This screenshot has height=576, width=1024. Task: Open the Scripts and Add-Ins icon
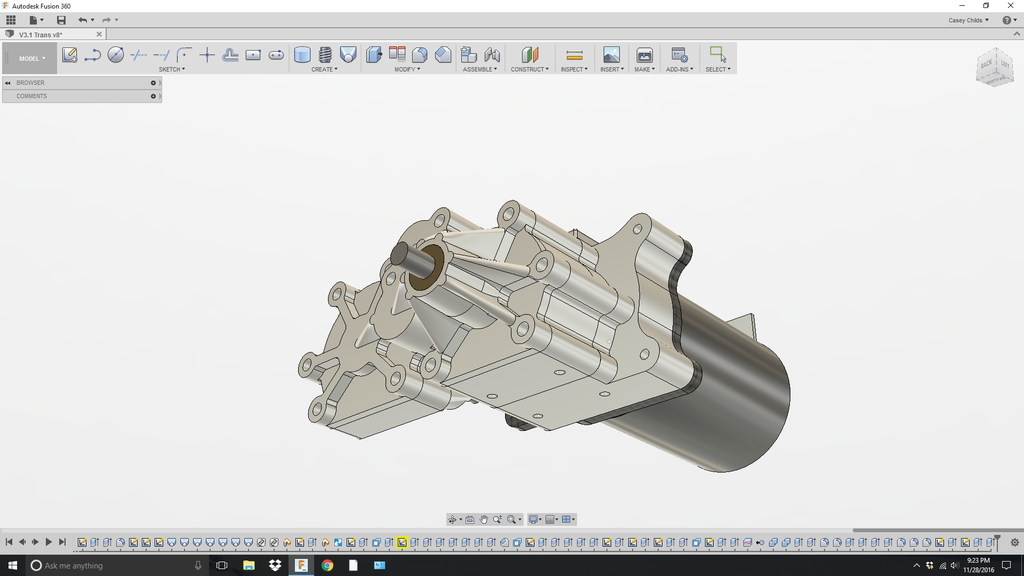tap(679, 55)
